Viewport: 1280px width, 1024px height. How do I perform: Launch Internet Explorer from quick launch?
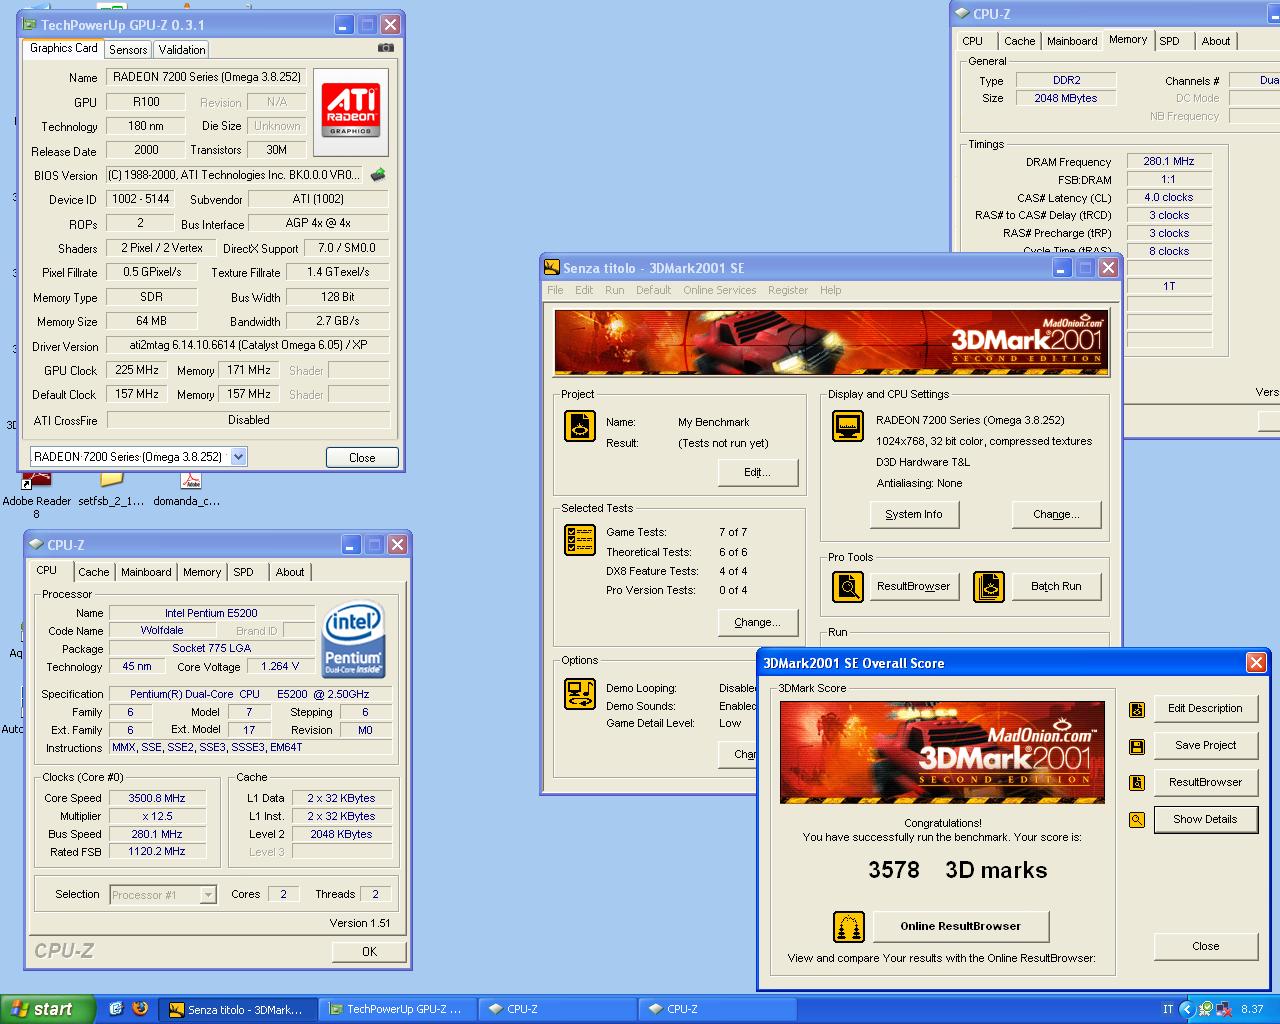click(x=116, y=1009)
